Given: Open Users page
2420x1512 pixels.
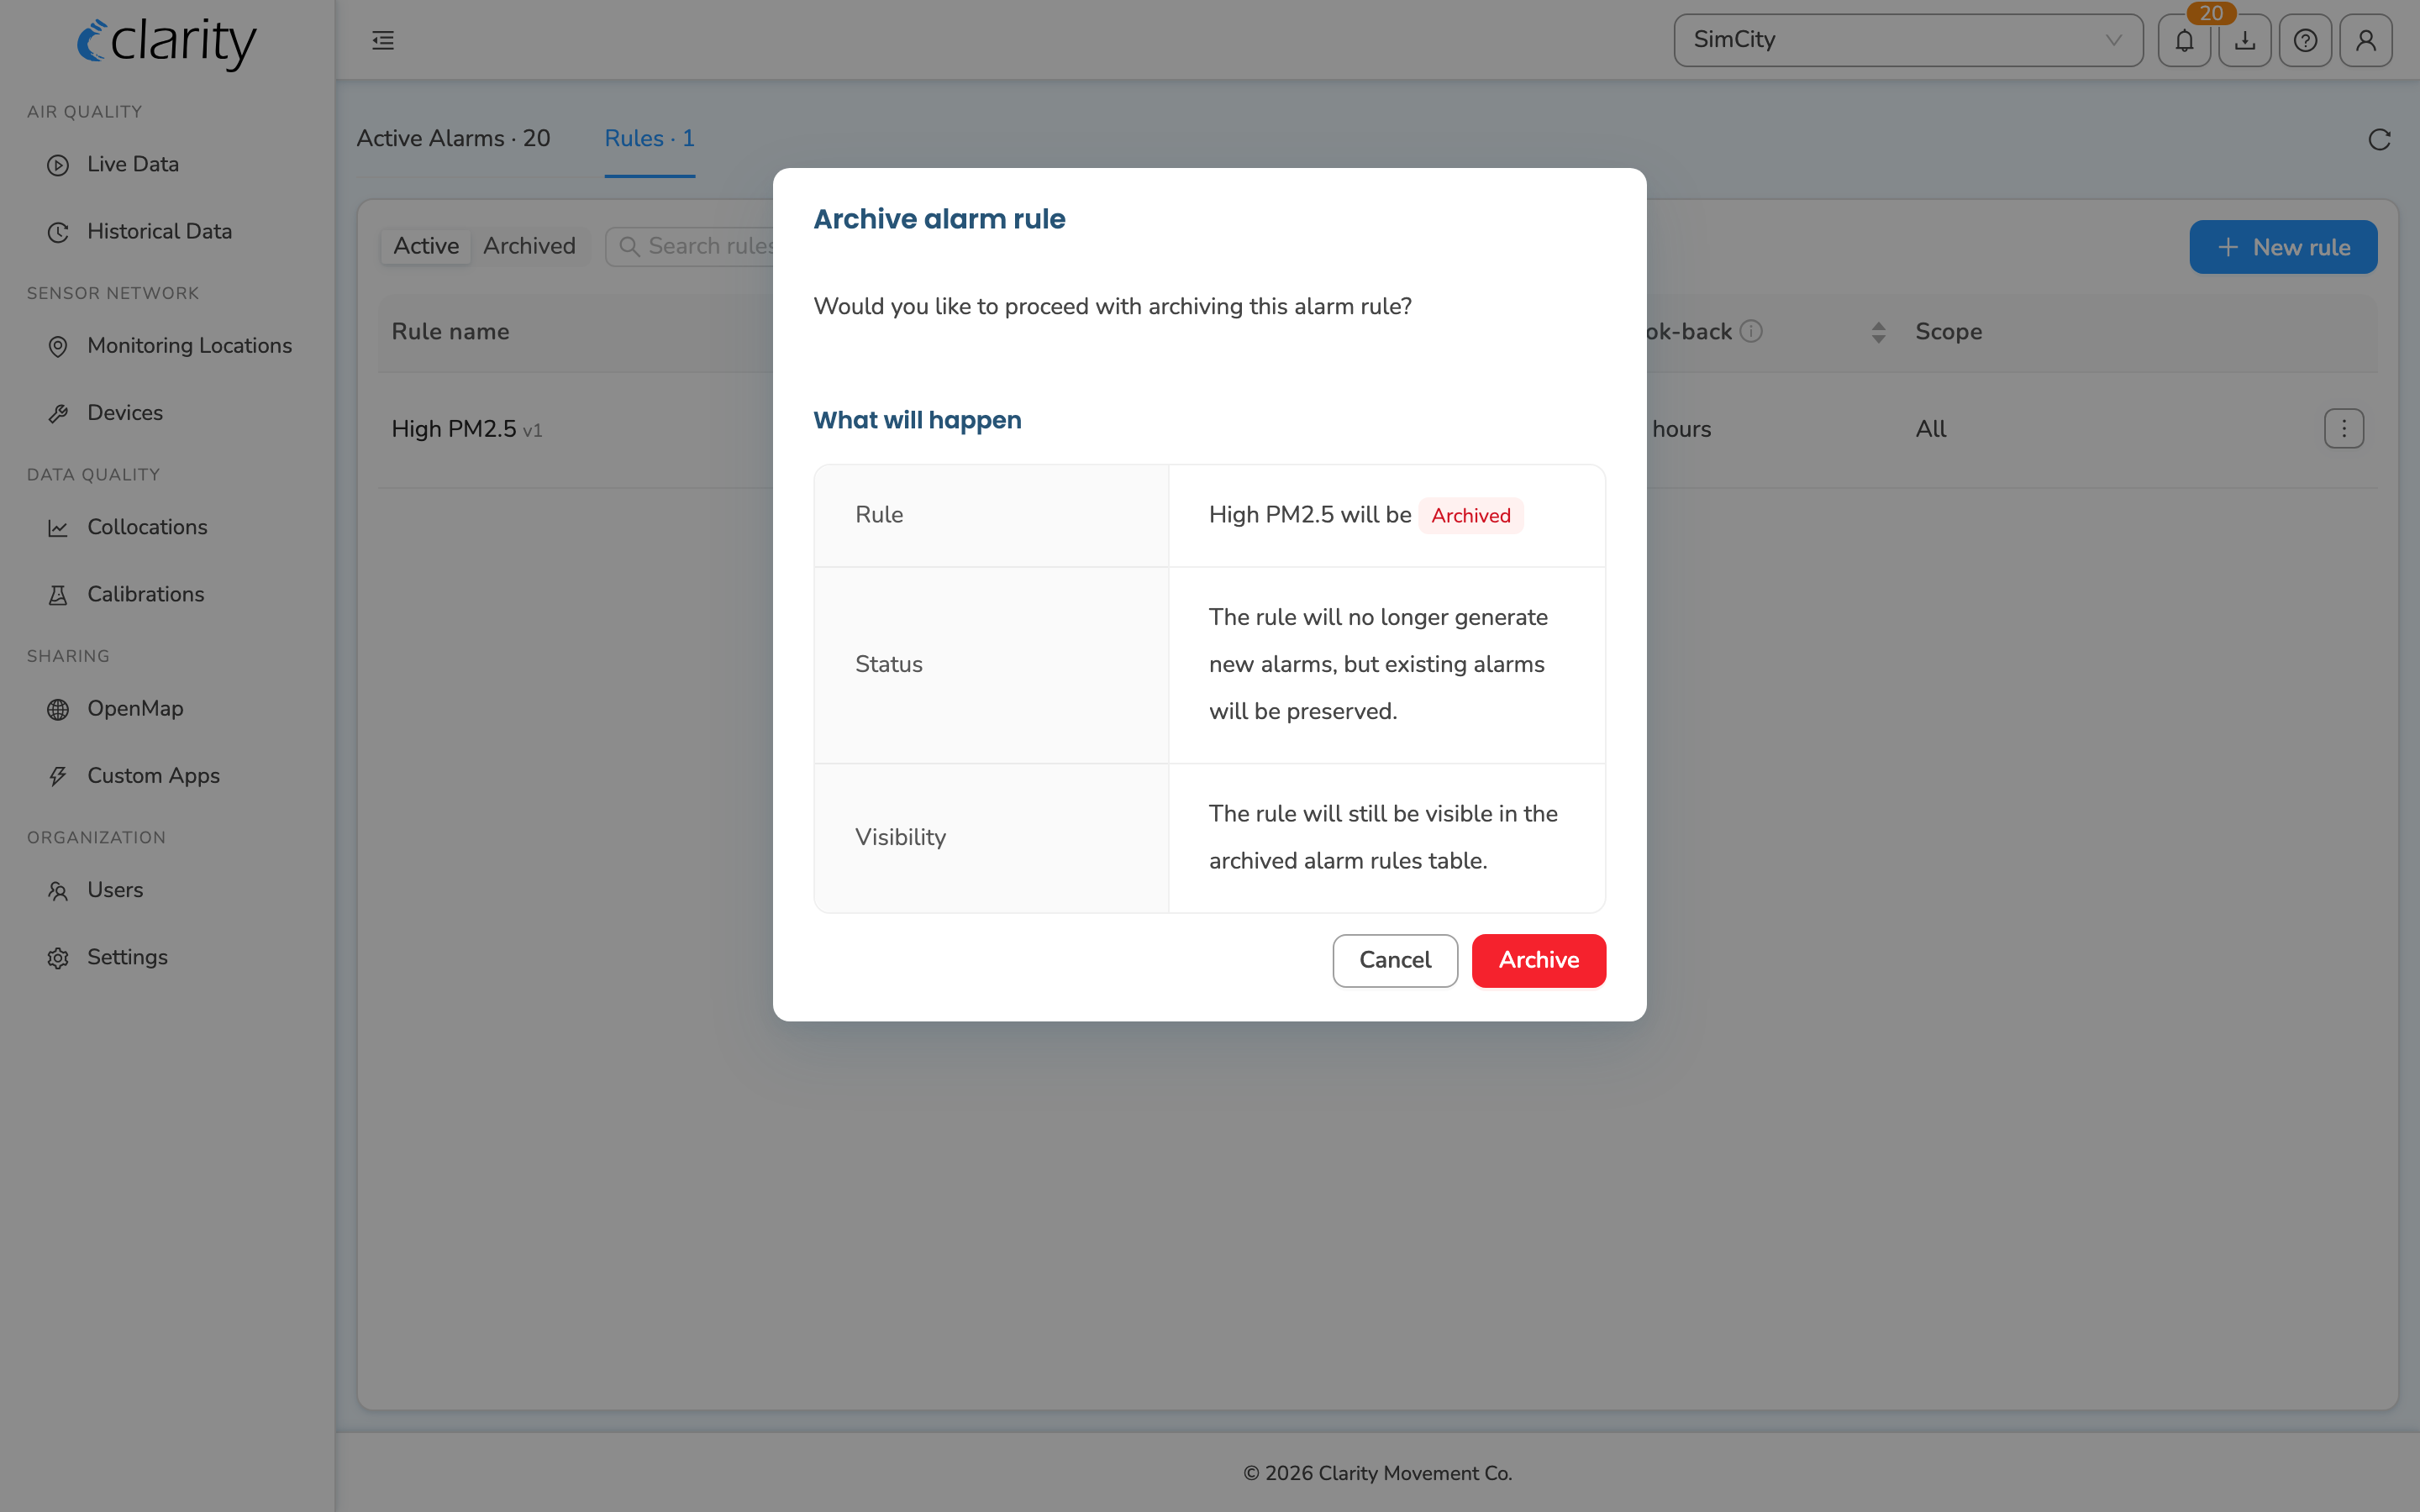Looking at the screenshot, I should [115, 890].
